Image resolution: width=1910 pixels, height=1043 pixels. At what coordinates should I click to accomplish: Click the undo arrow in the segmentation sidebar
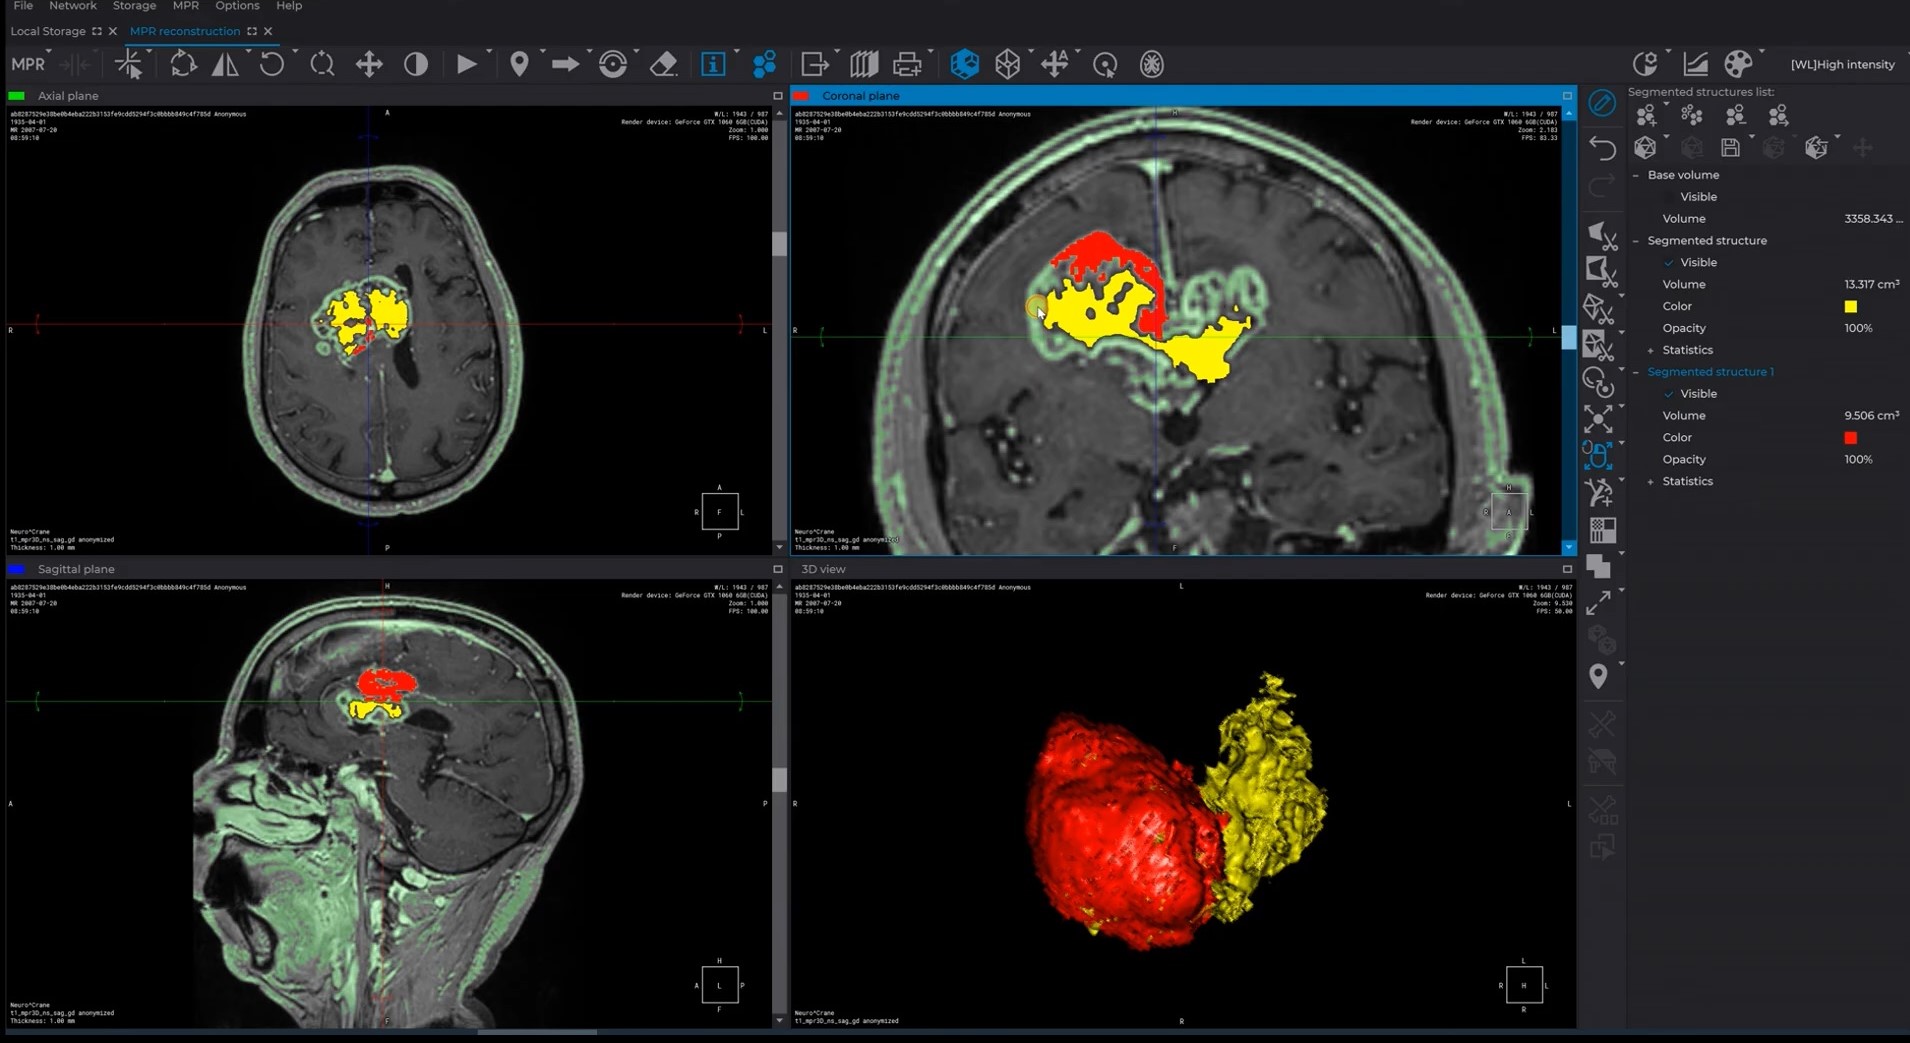tap(1602, 148)
